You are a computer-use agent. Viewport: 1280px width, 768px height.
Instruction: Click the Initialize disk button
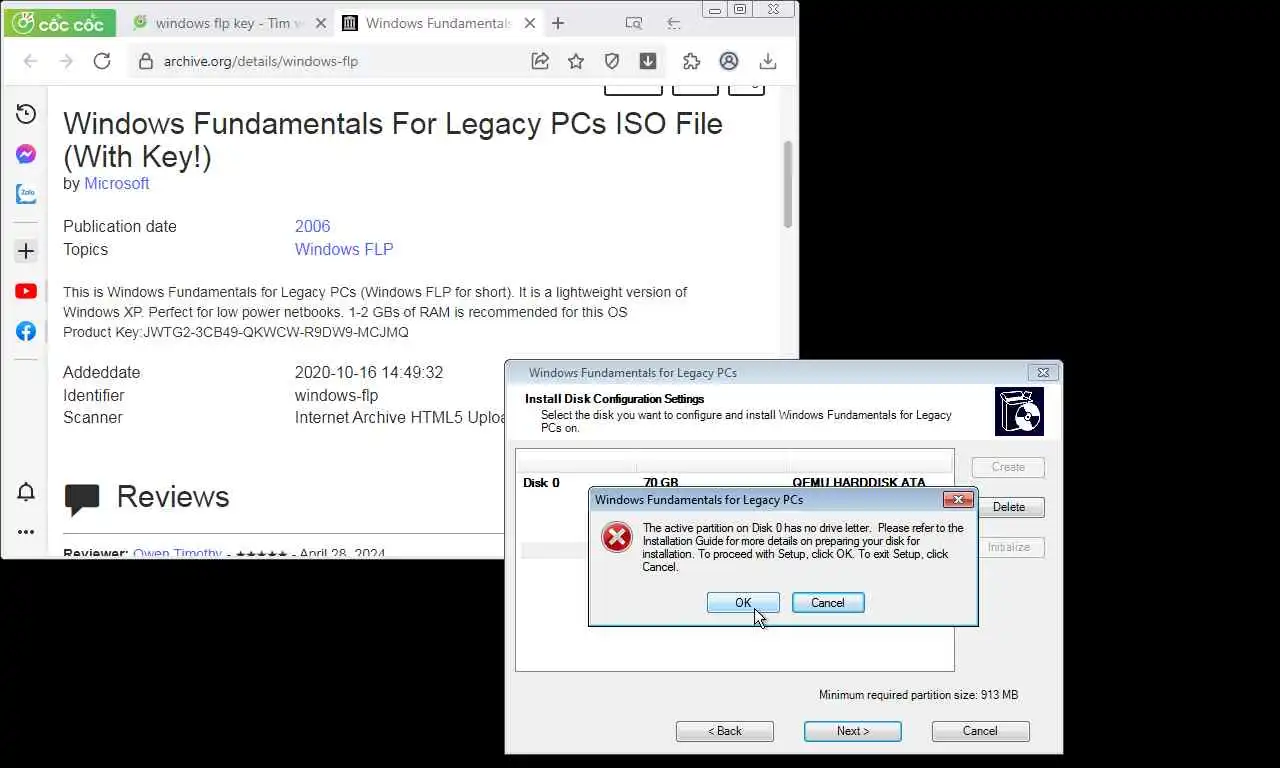(x=1008, y=547)
